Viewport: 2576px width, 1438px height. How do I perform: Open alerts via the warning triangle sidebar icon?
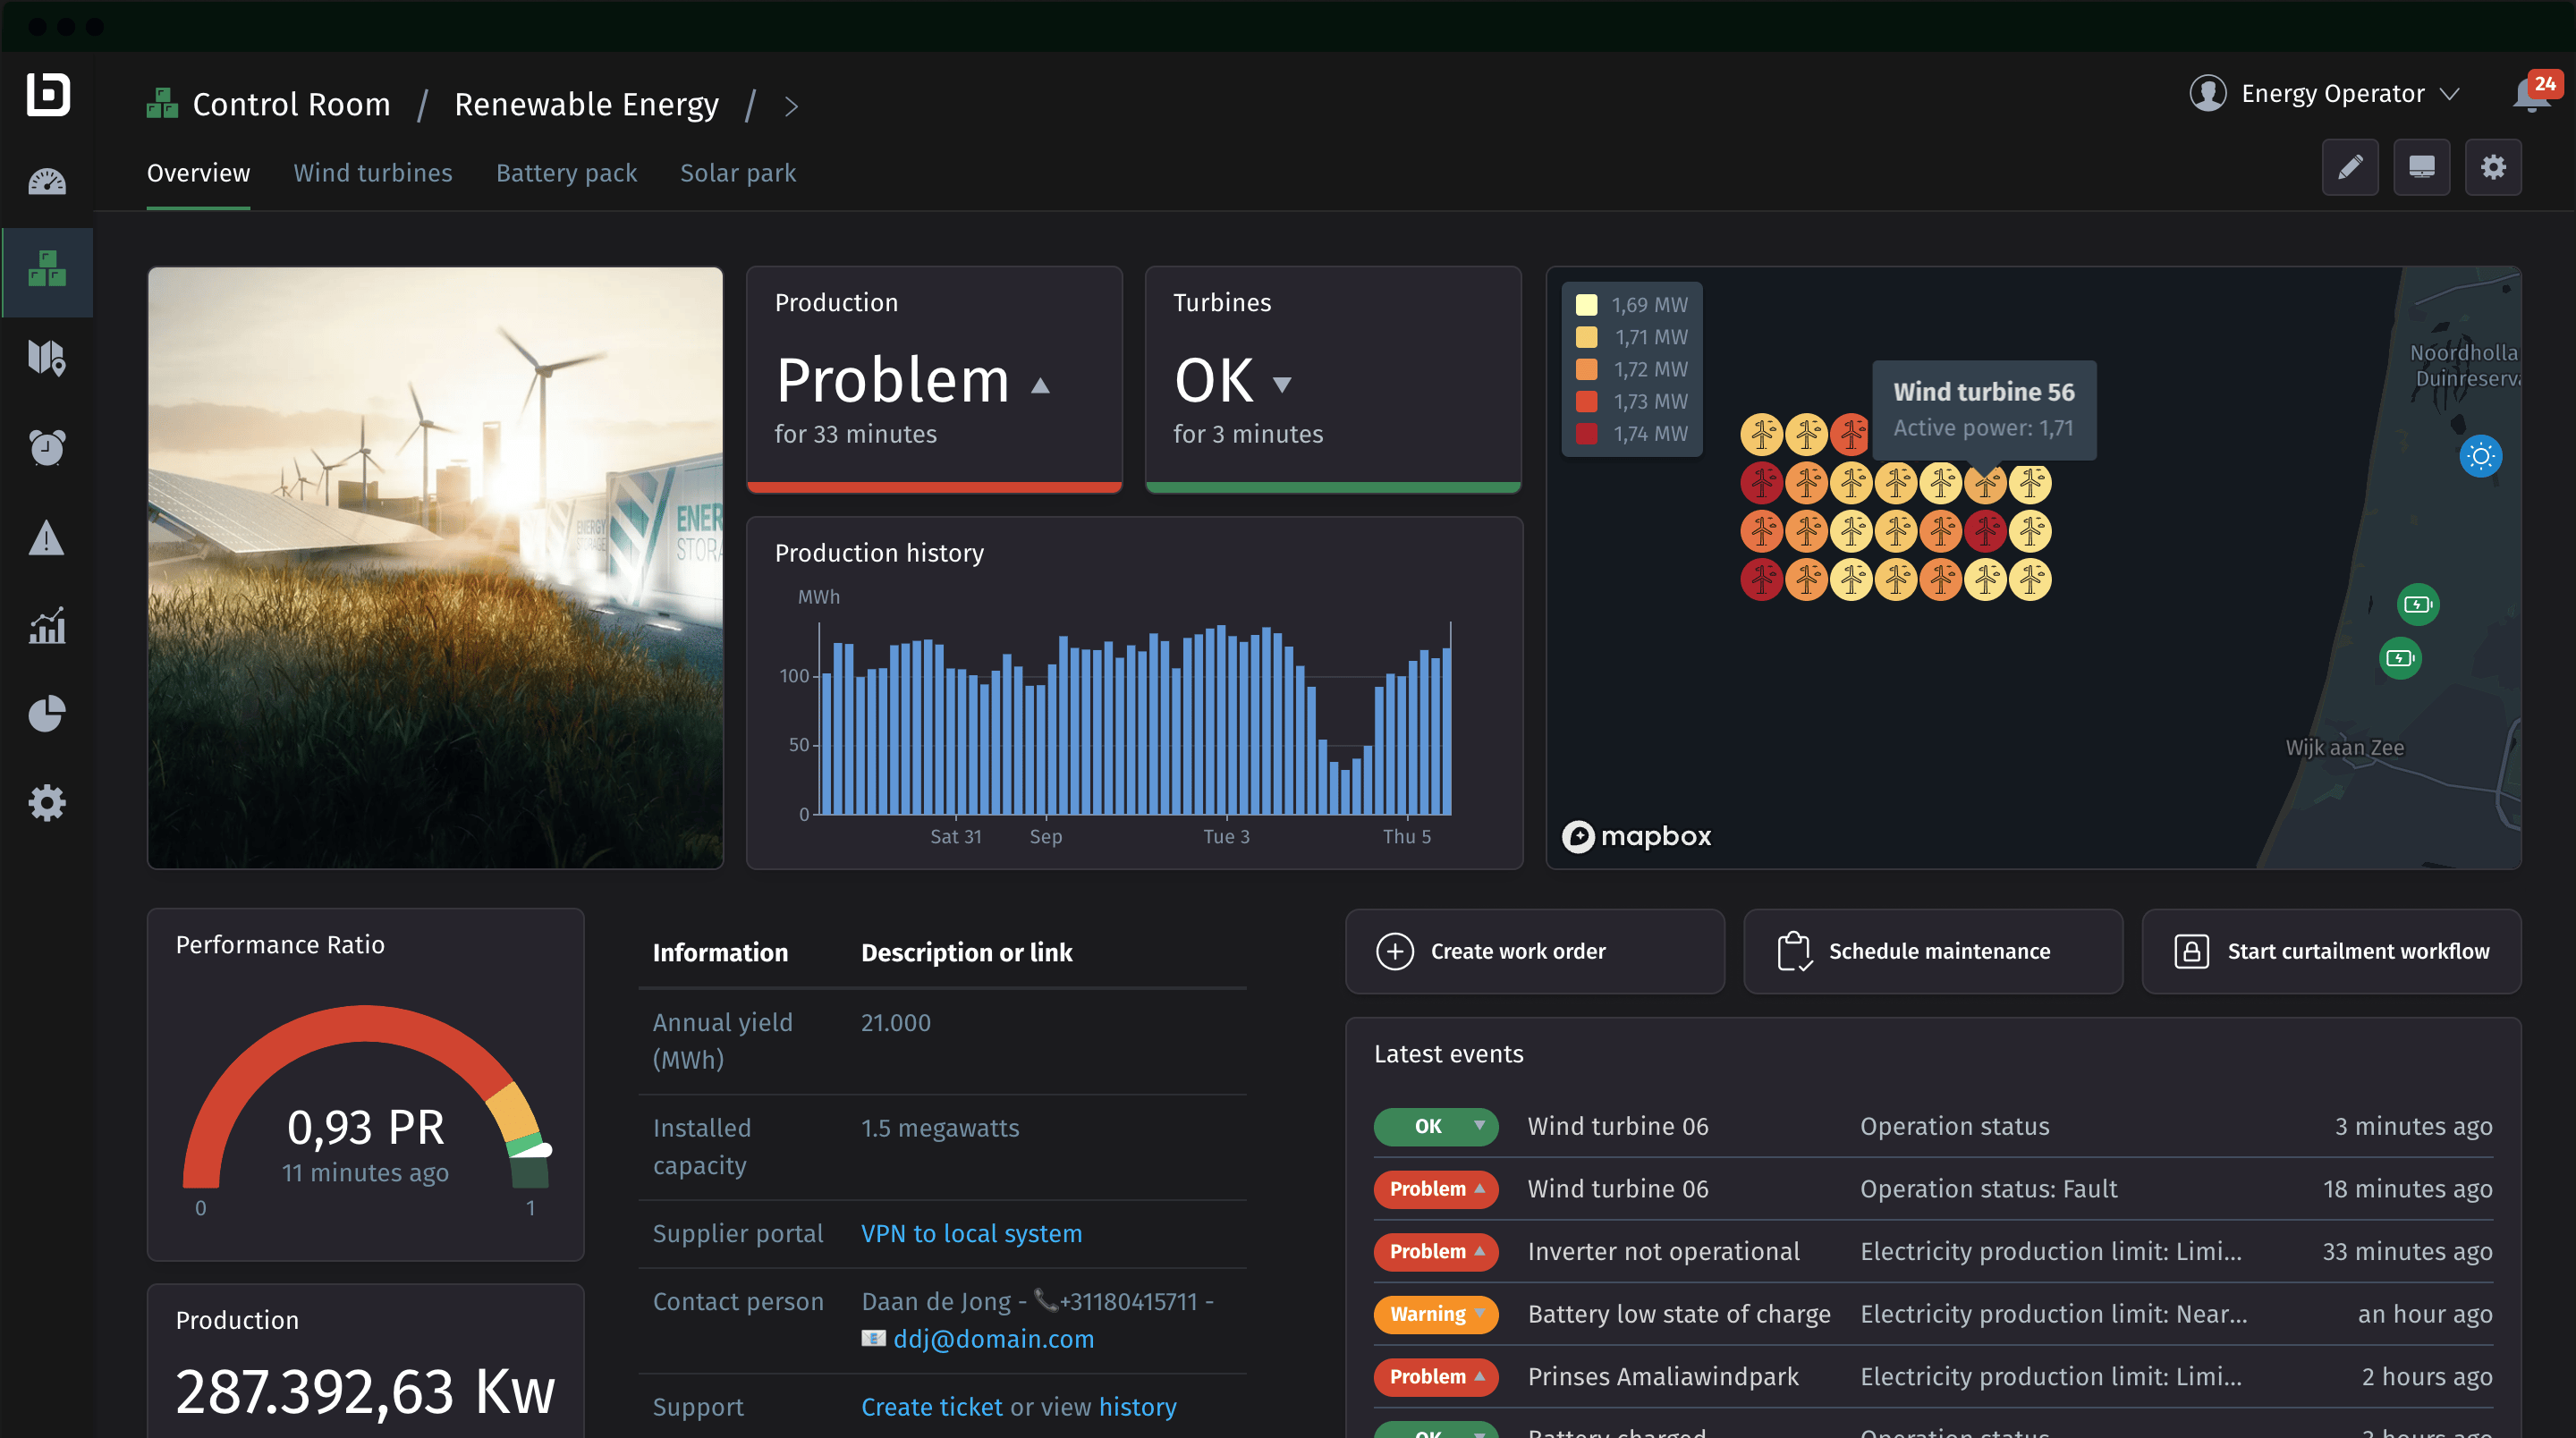tap(47, 539)
